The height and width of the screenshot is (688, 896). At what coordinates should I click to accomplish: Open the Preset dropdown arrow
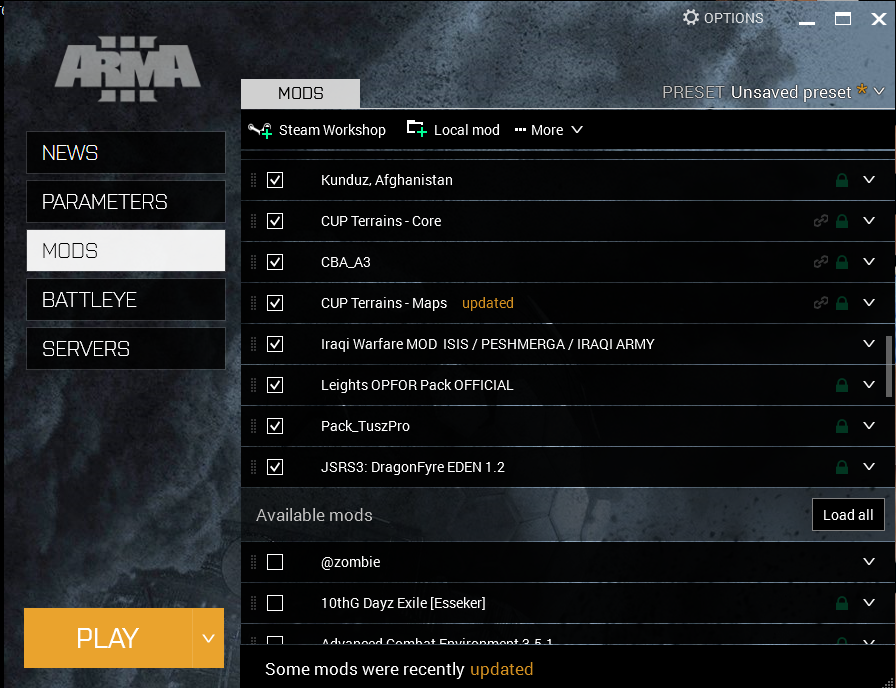click(879, 92)
